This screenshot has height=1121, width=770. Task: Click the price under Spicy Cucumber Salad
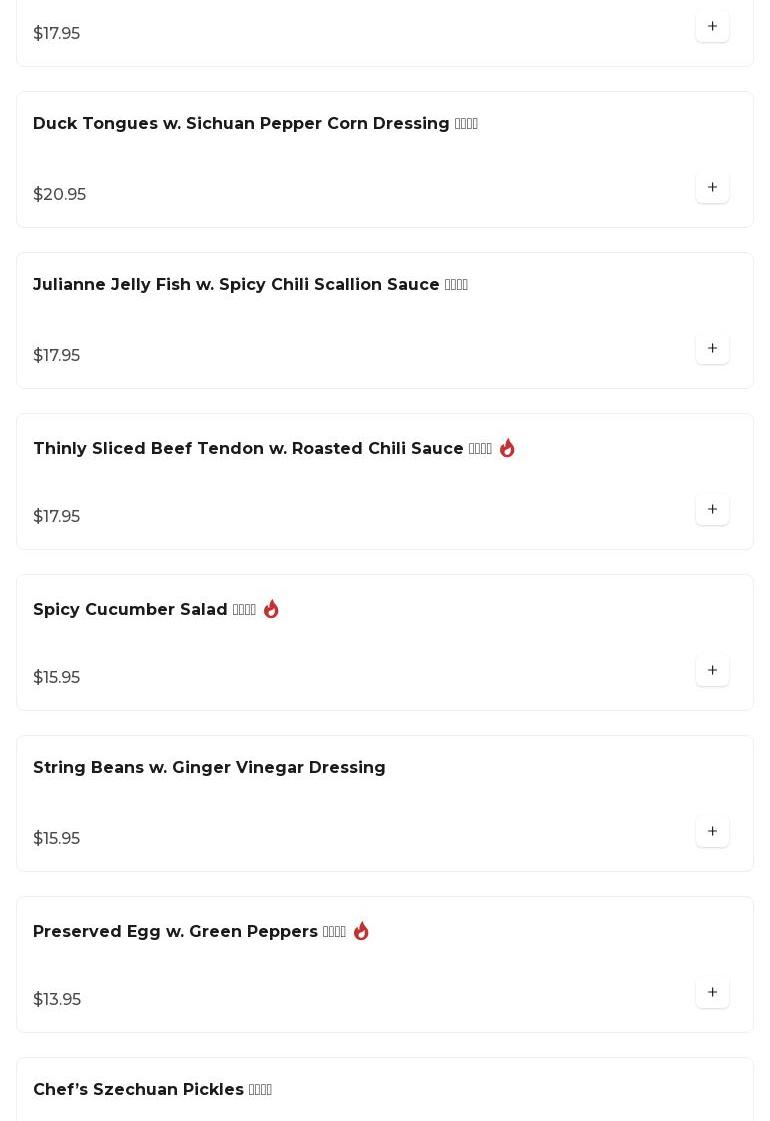(x=56, y=678)
